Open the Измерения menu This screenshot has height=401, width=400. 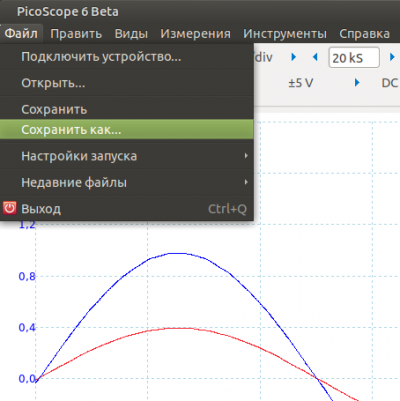(195, 34)
